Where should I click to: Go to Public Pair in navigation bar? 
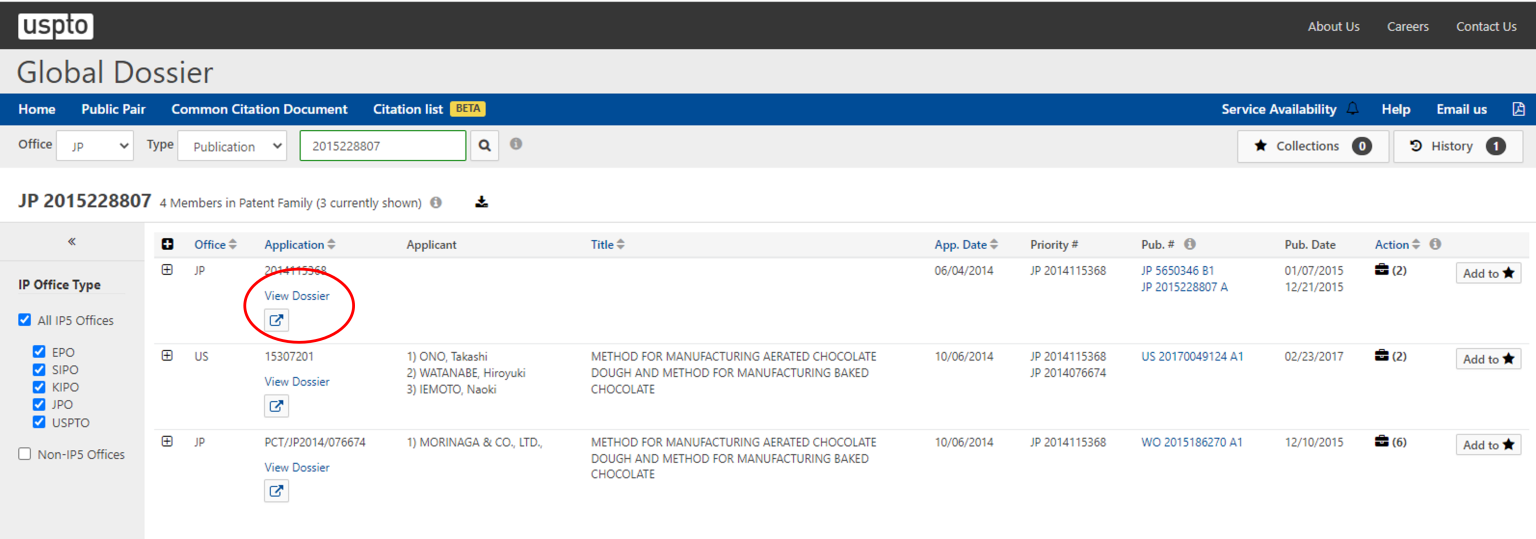(113, 109)
